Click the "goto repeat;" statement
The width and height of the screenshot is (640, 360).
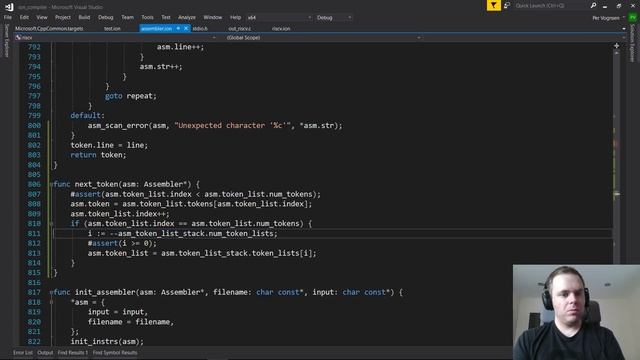point(131,96)
